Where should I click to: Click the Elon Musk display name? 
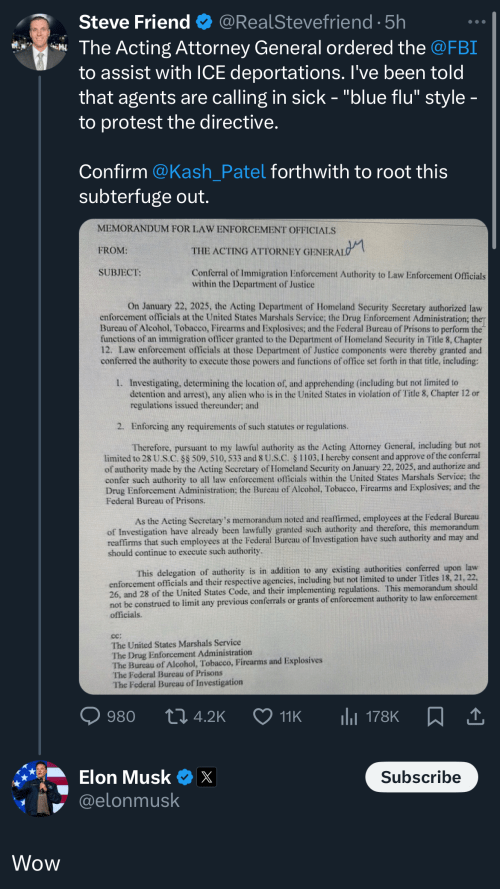coord(125,777)
